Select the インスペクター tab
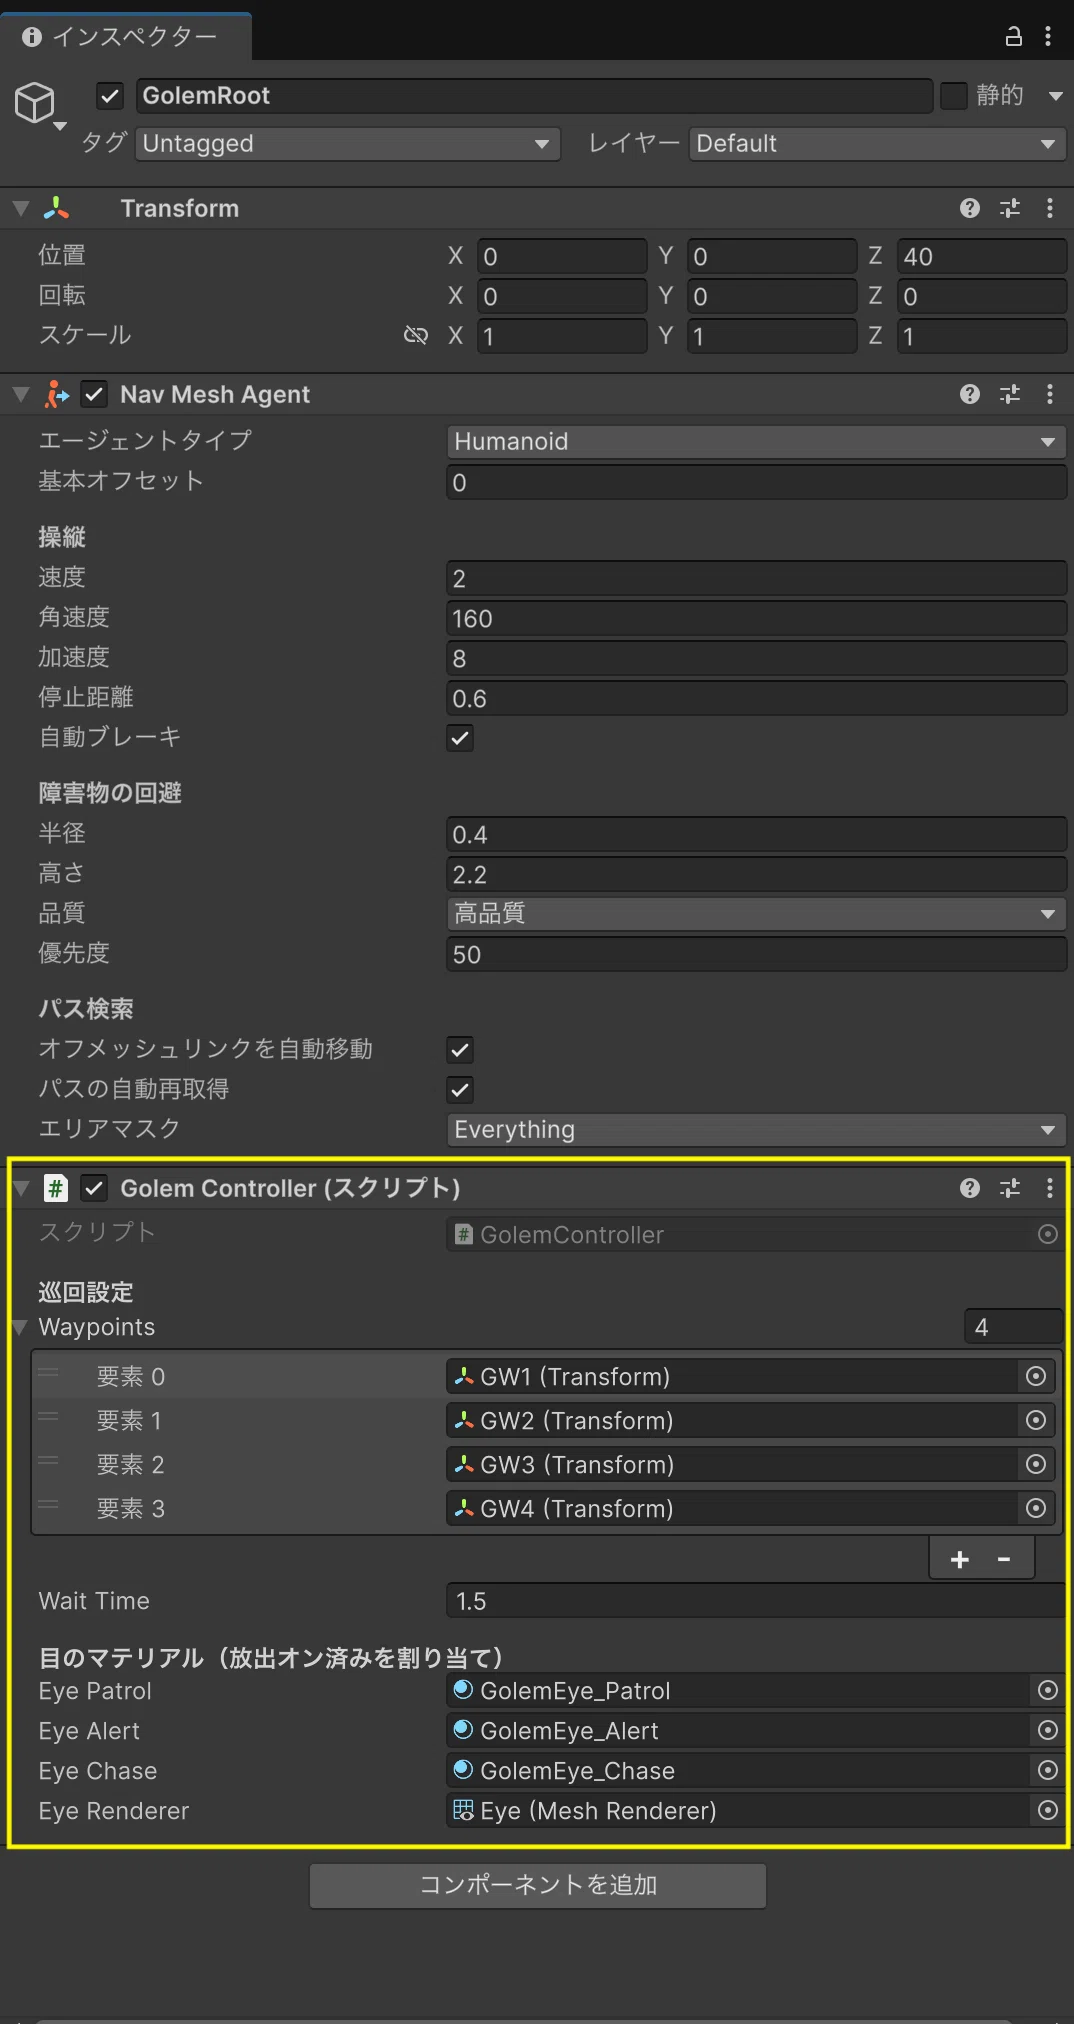Viewport: 1074px width, 2024px height. coord(126,37)
